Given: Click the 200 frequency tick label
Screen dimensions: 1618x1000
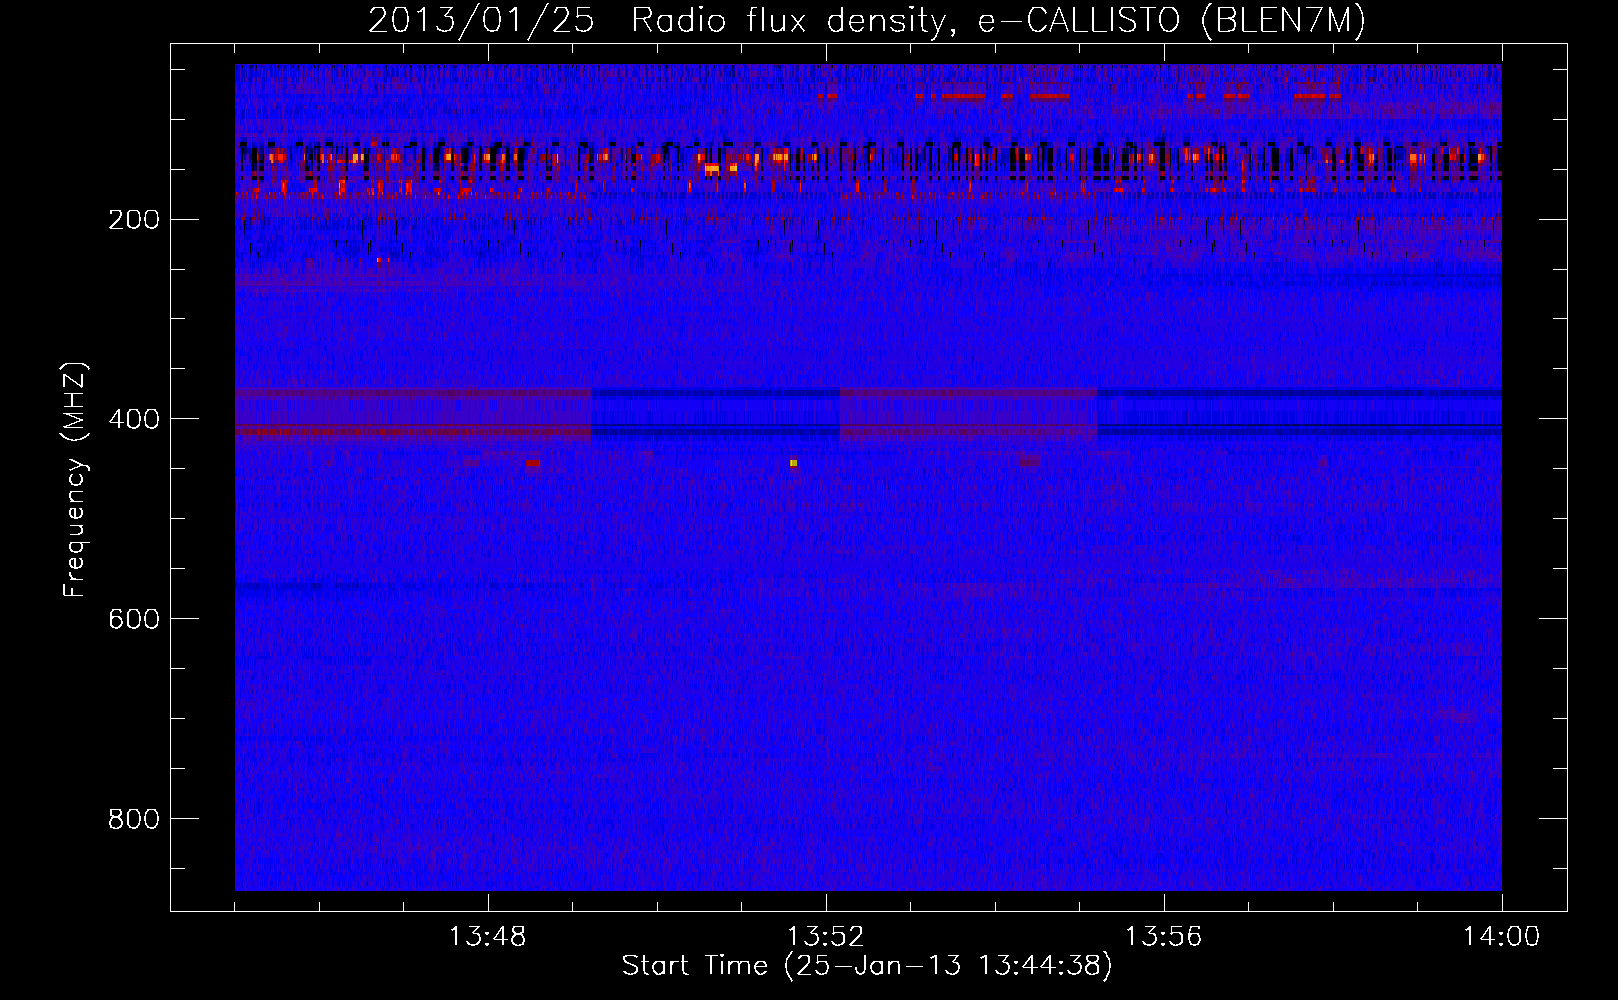Looking at the screenshot, I should point(133,220).
